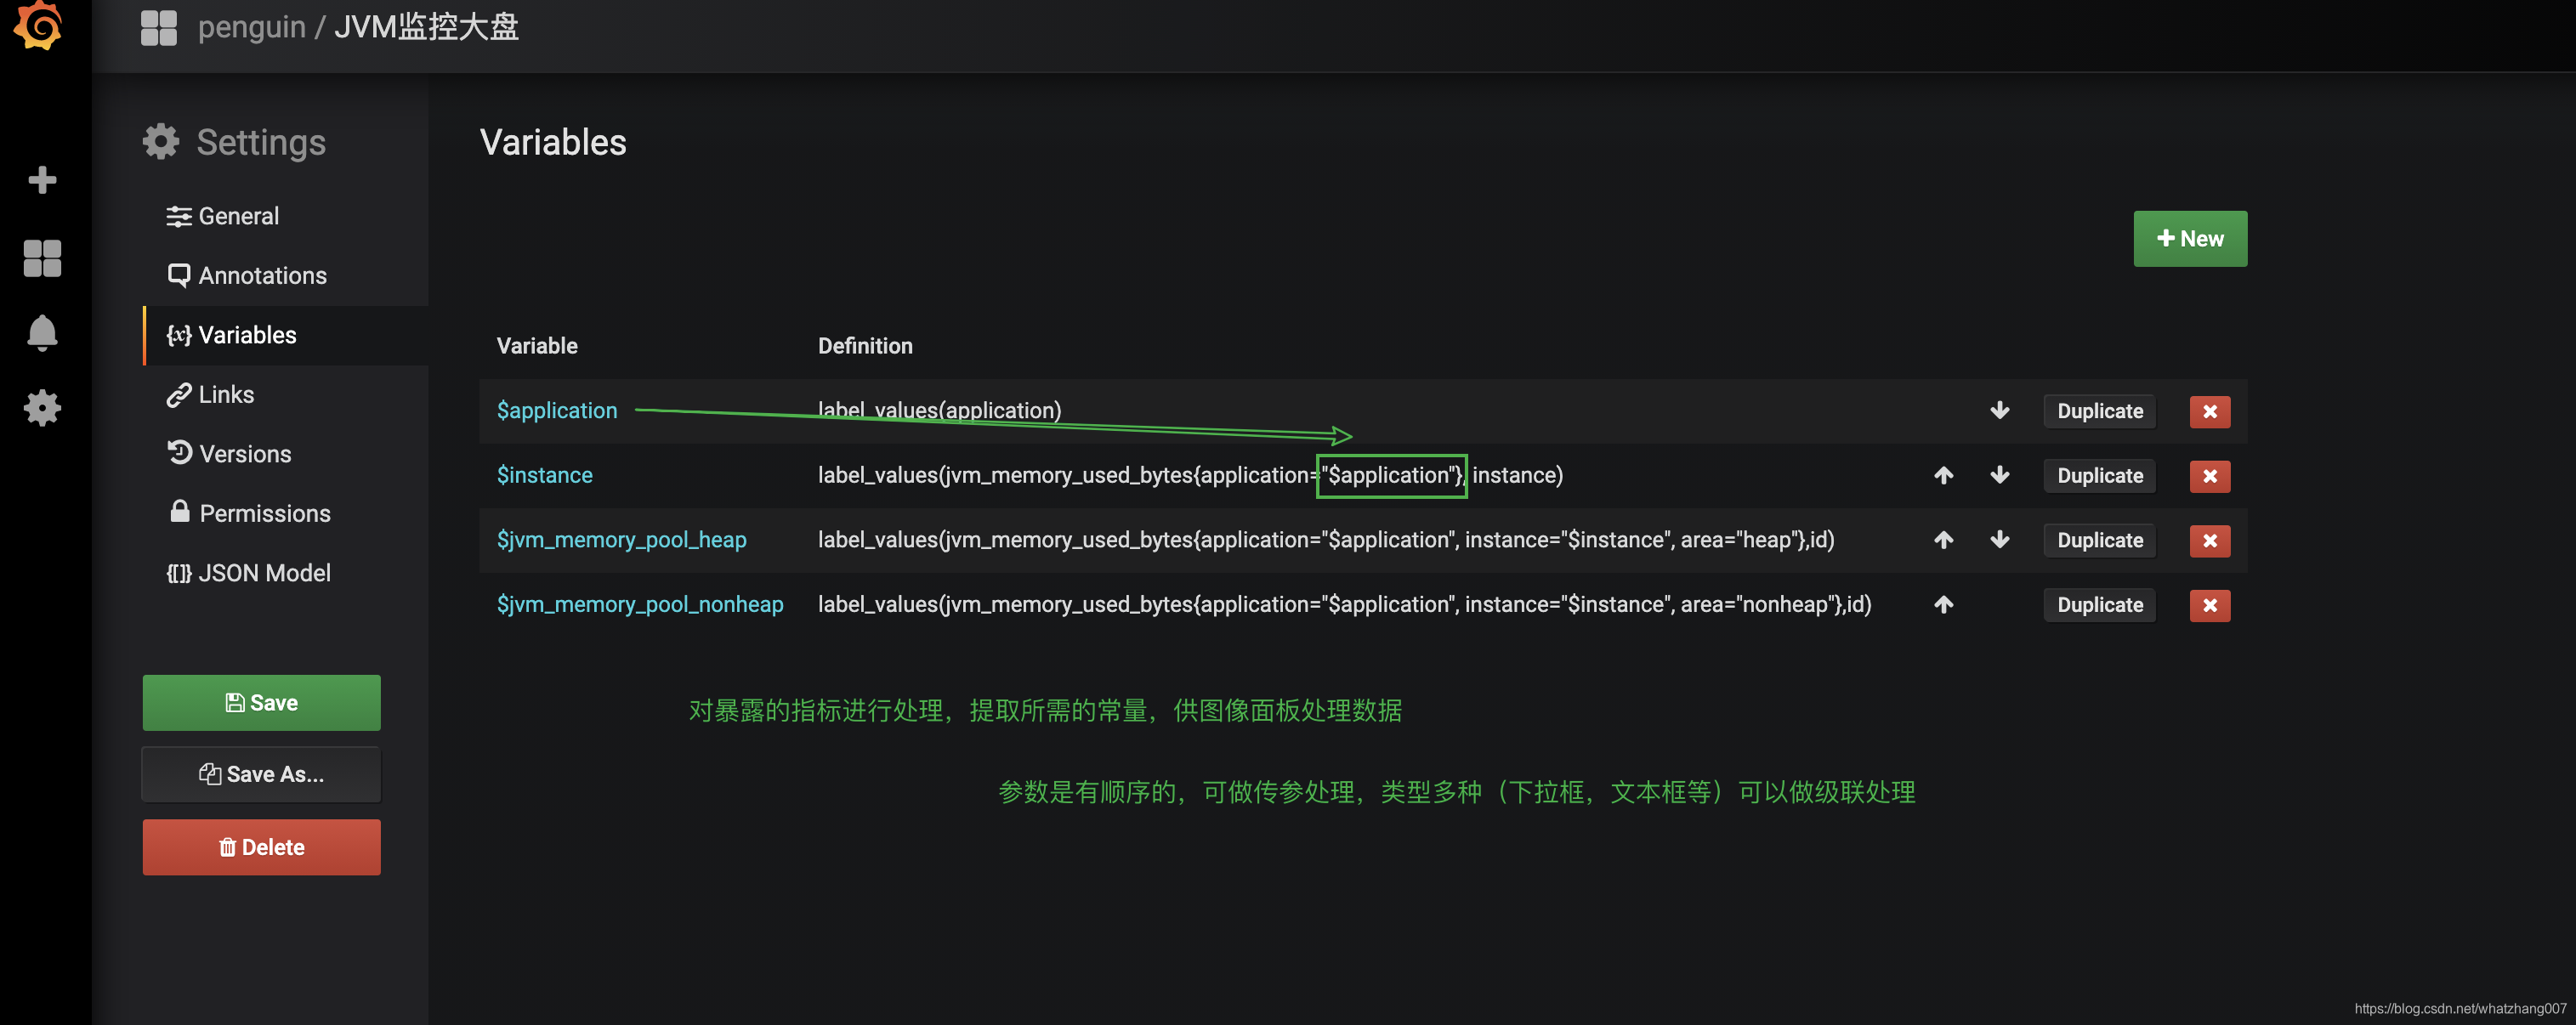Viewport: 2576px width, 1025px height.
Task: Open the JSON Model section
Action: (264, 573)
